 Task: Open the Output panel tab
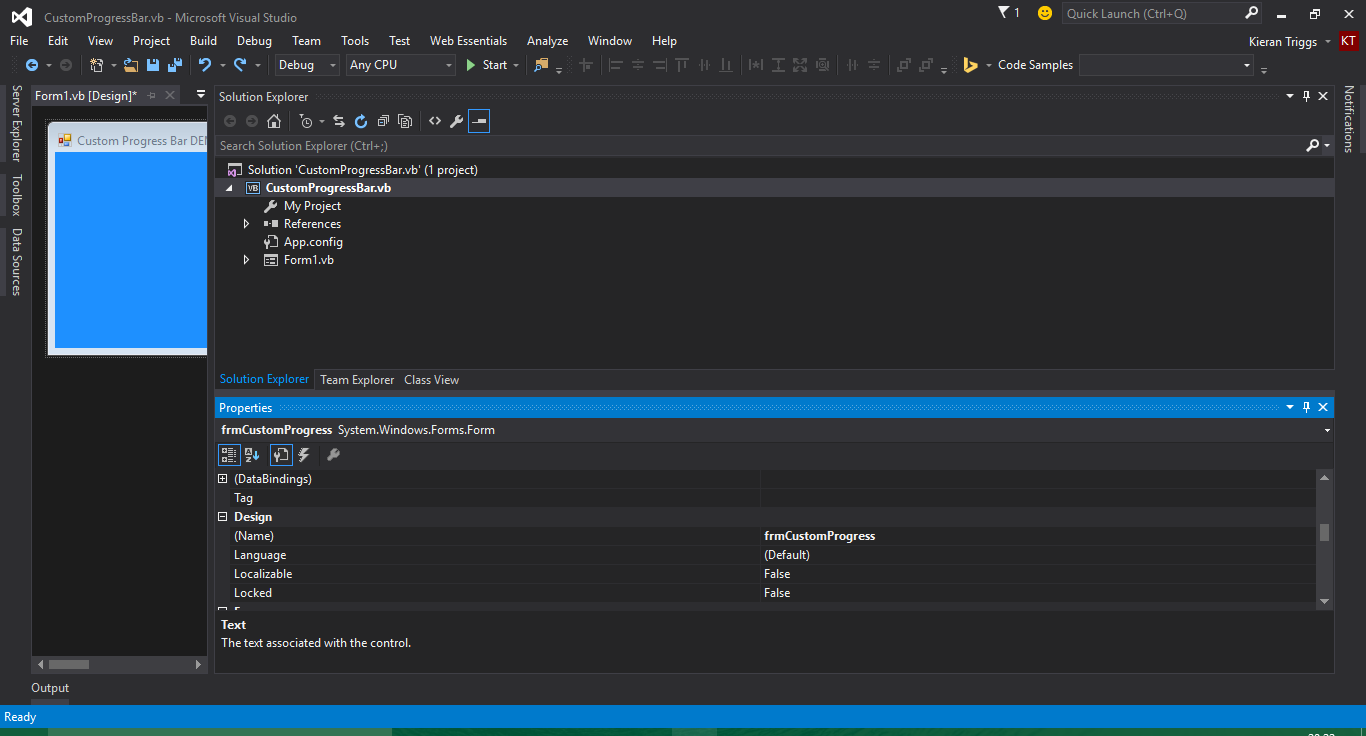[x=50, y=688]
